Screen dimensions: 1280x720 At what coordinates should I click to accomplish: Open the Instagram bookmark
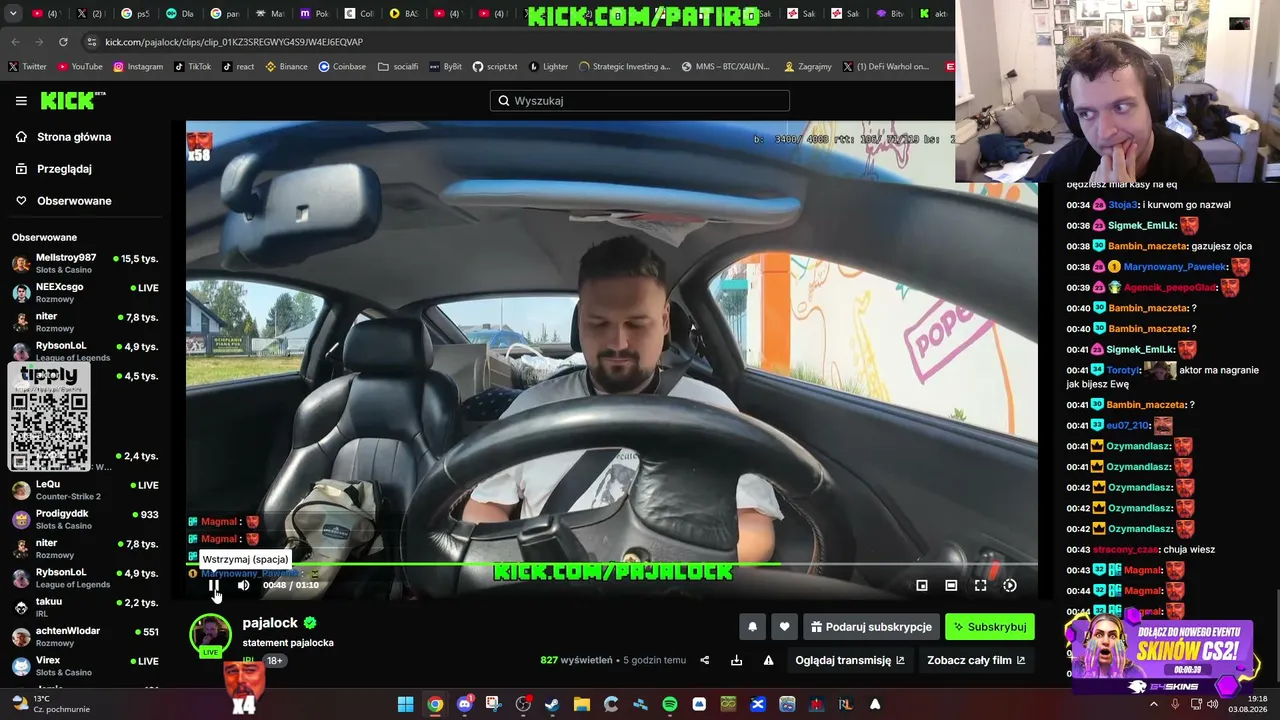click(x=138, y=67)
